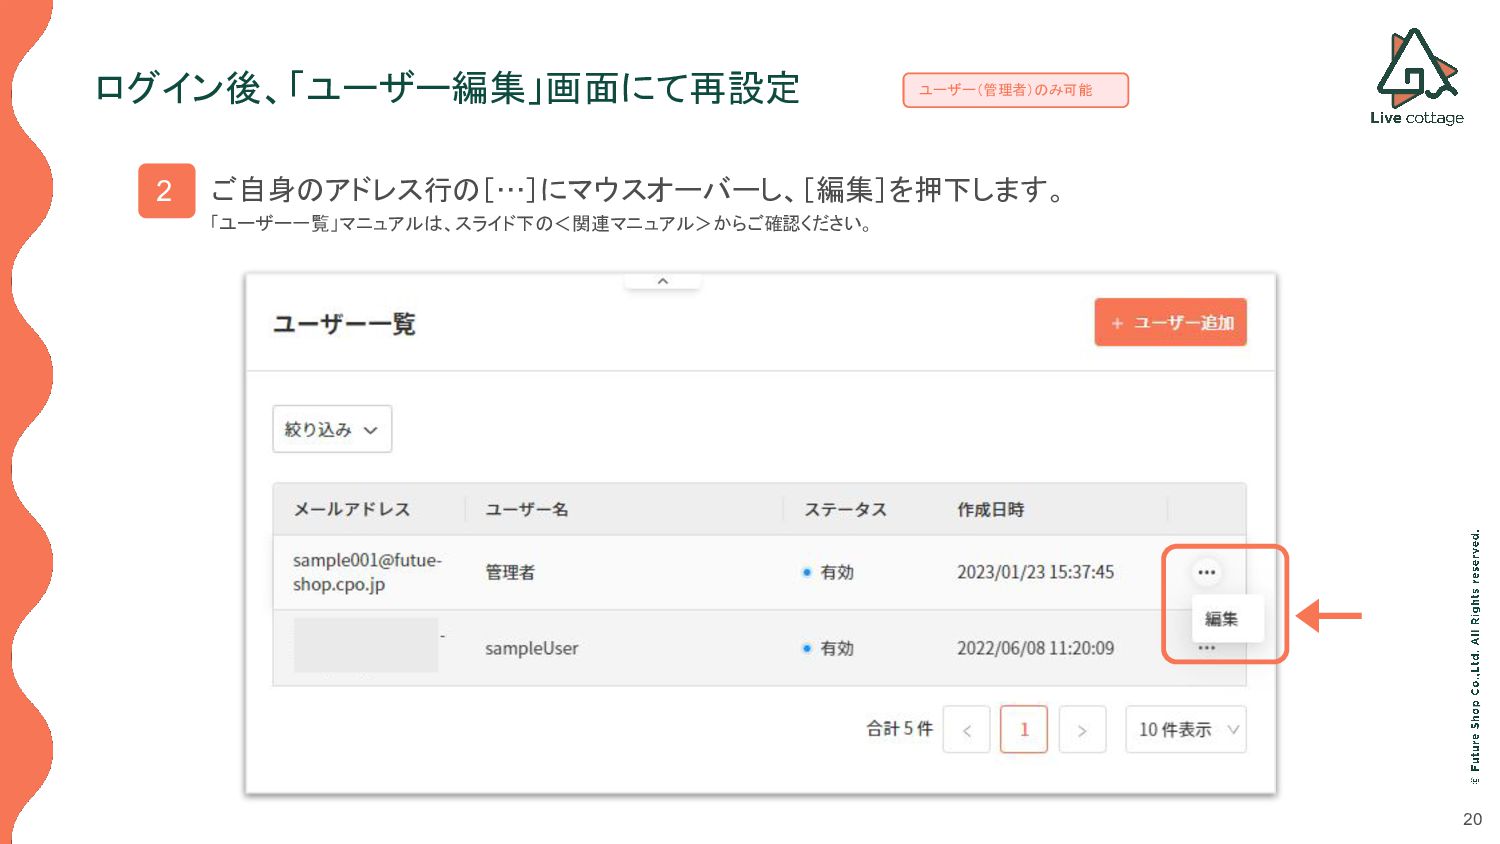Click the ステータス column header
Screen dimensions: 1500x844
click(845, 509)
